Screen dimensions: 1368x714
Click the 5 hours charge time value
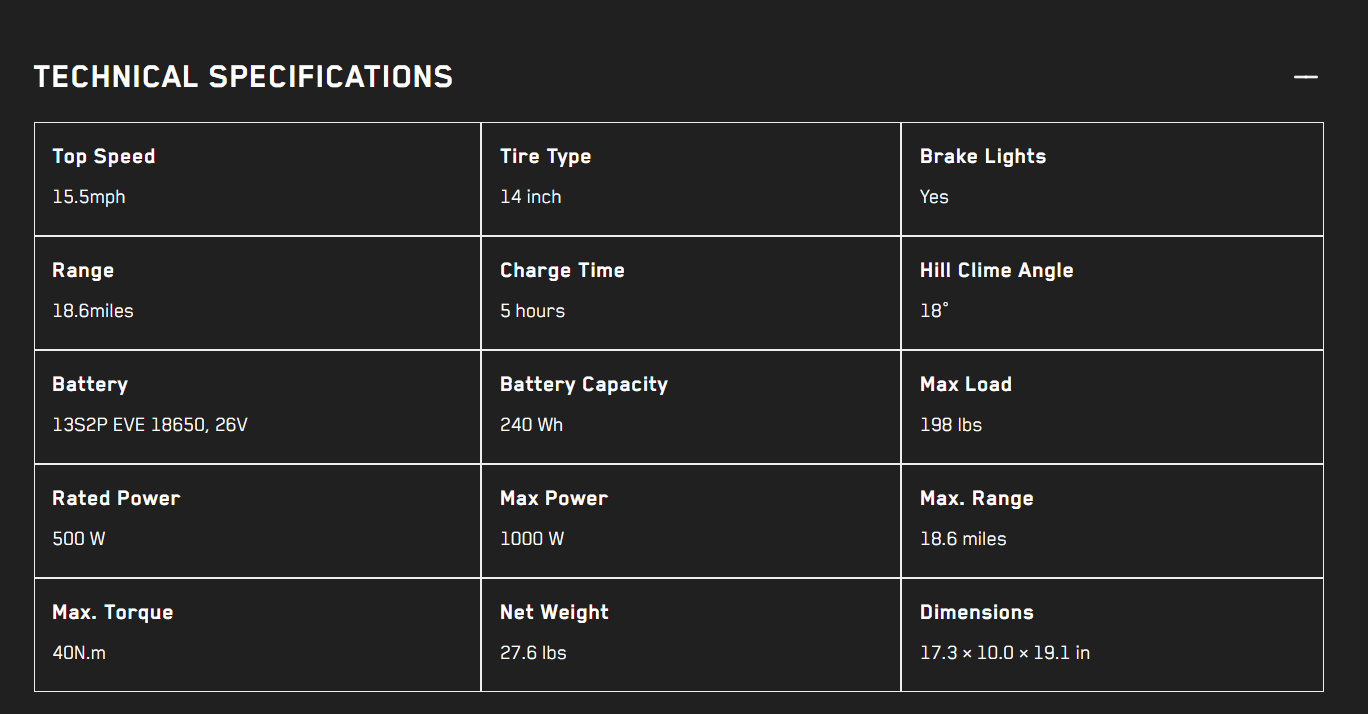pos(532,310)
